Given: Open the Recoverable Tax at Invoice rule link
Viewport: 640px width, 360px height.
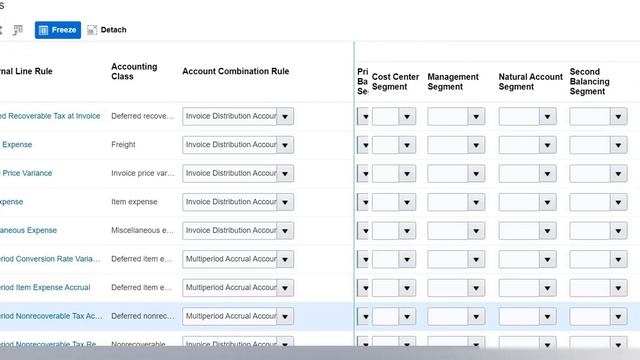Looking at the screenshot, I should (50, 116).
